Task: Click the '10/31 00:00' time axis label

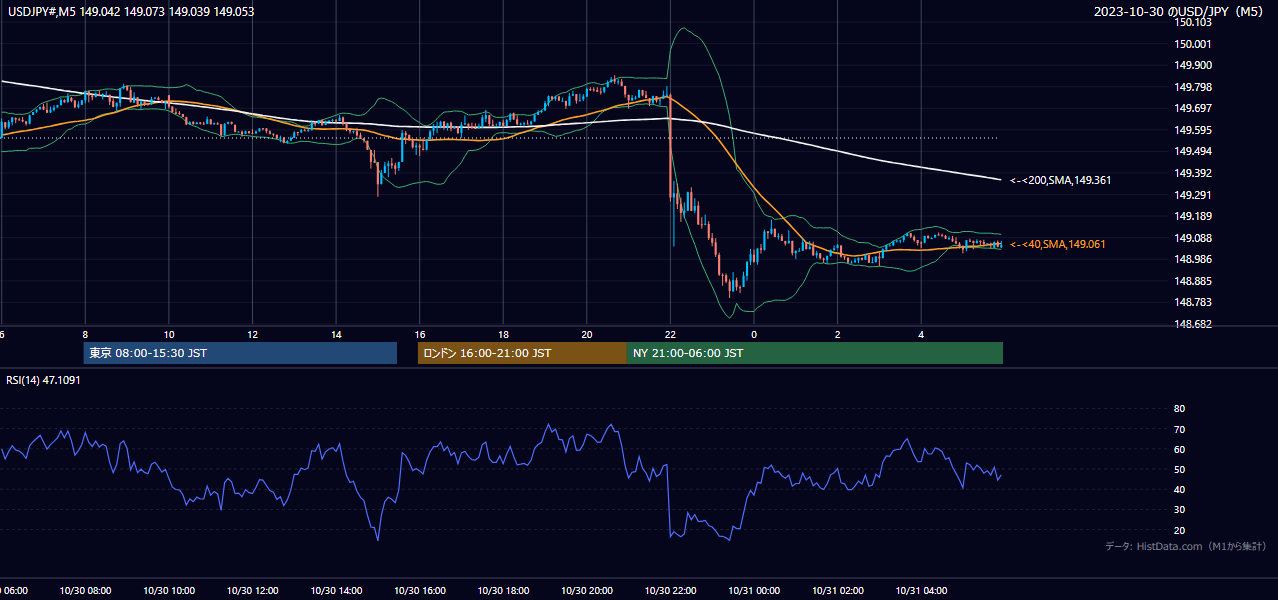Action: pyautogui.click(x=754, y=591)
